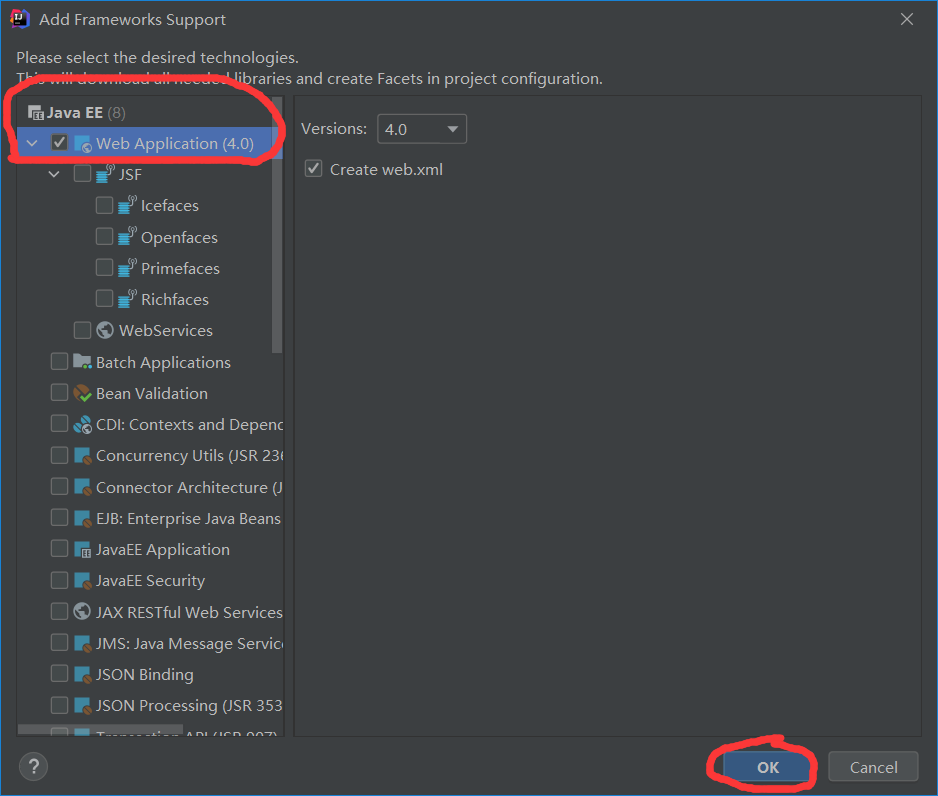Close the Add Frameworks Support dialog
Viewport: 938px width, 796px height.
tap(907, 19)
